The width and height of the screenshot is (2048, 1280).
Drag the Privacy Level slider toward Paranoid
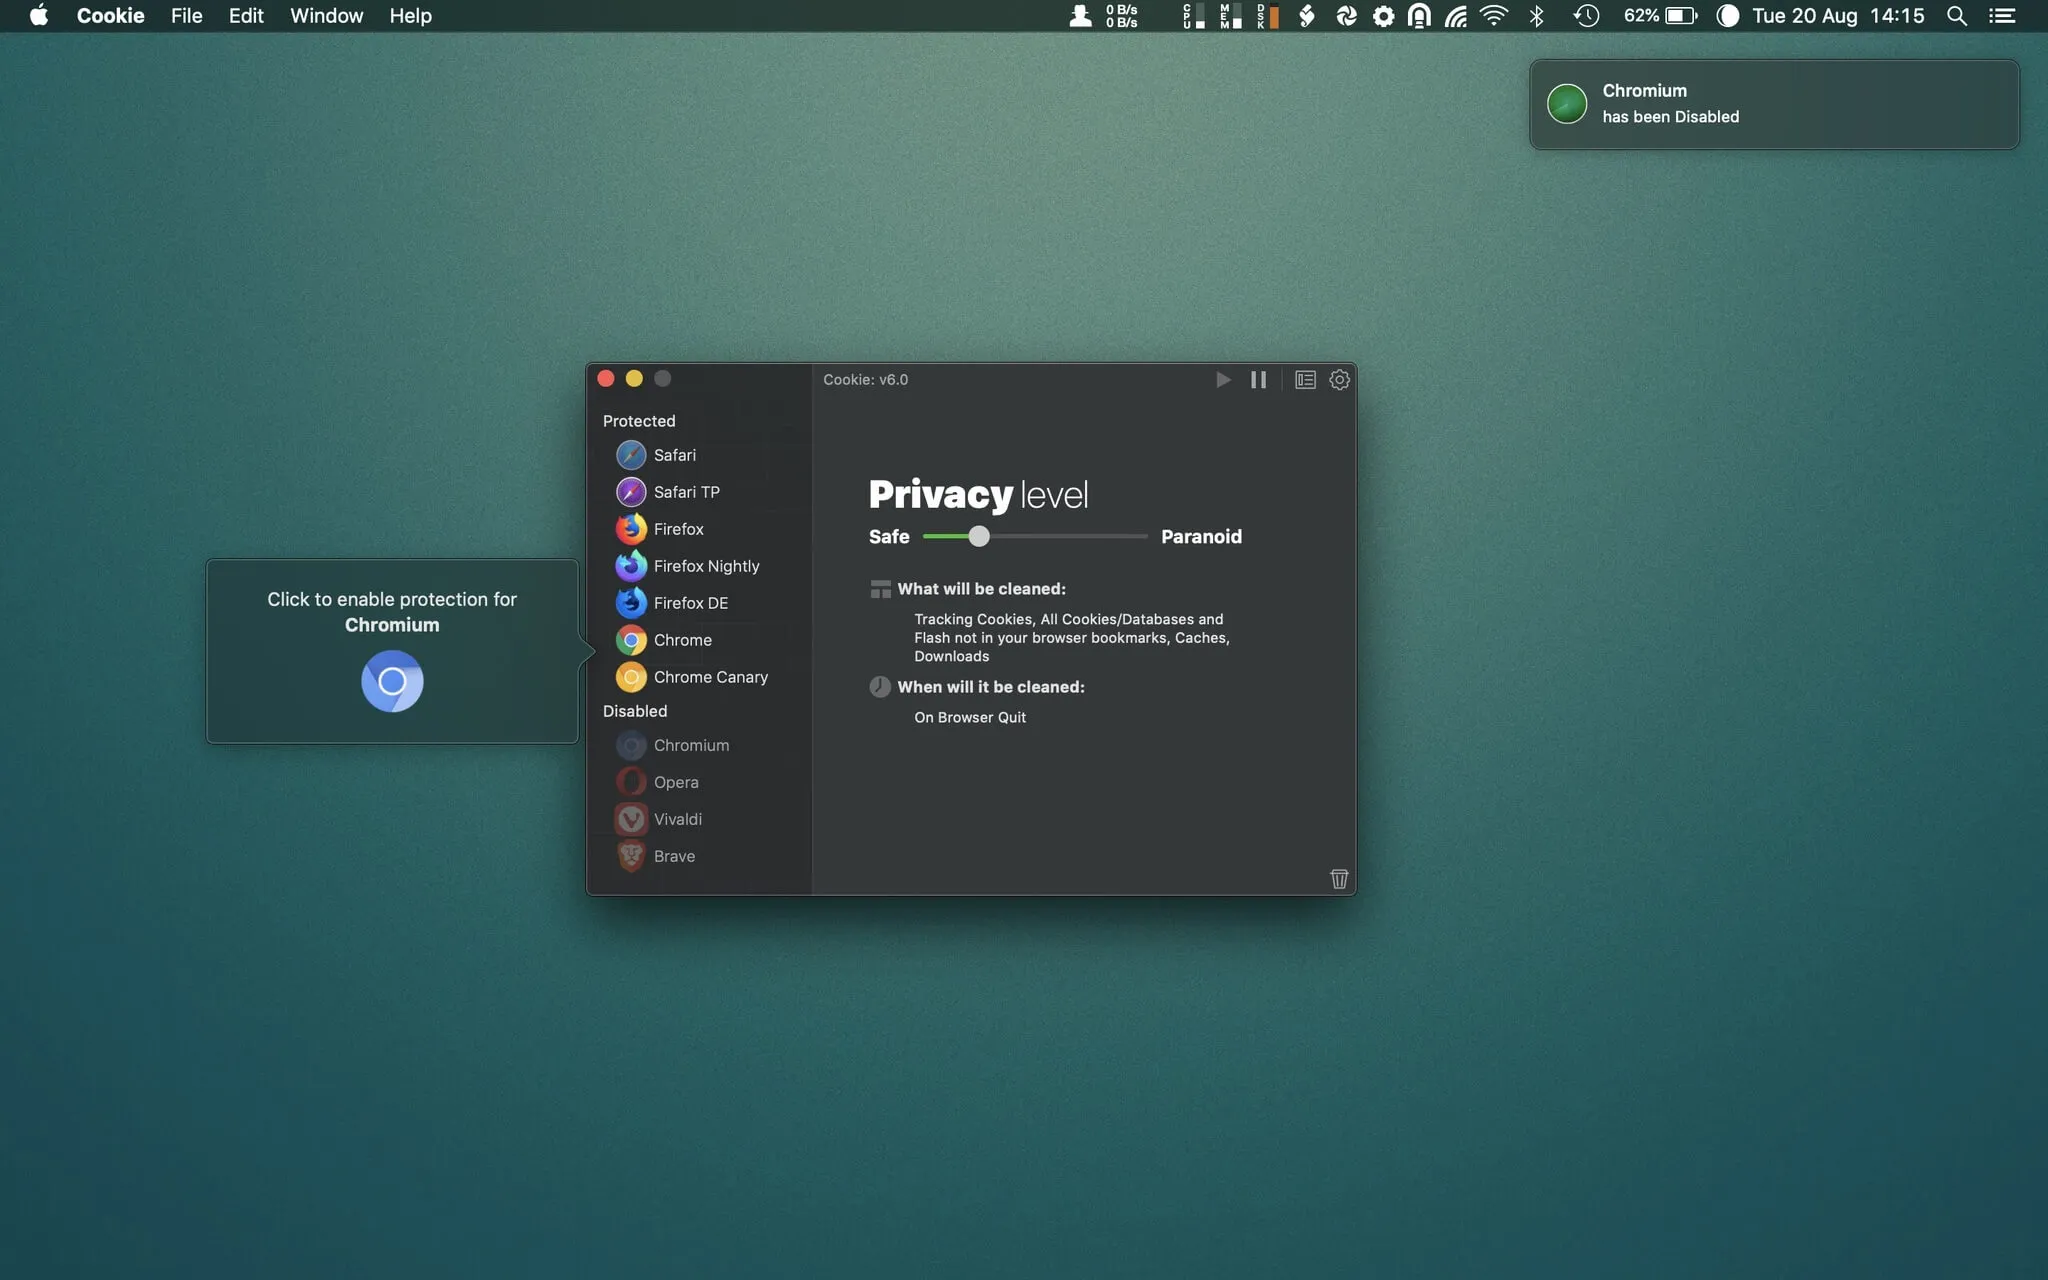click(x=979, y=535)
